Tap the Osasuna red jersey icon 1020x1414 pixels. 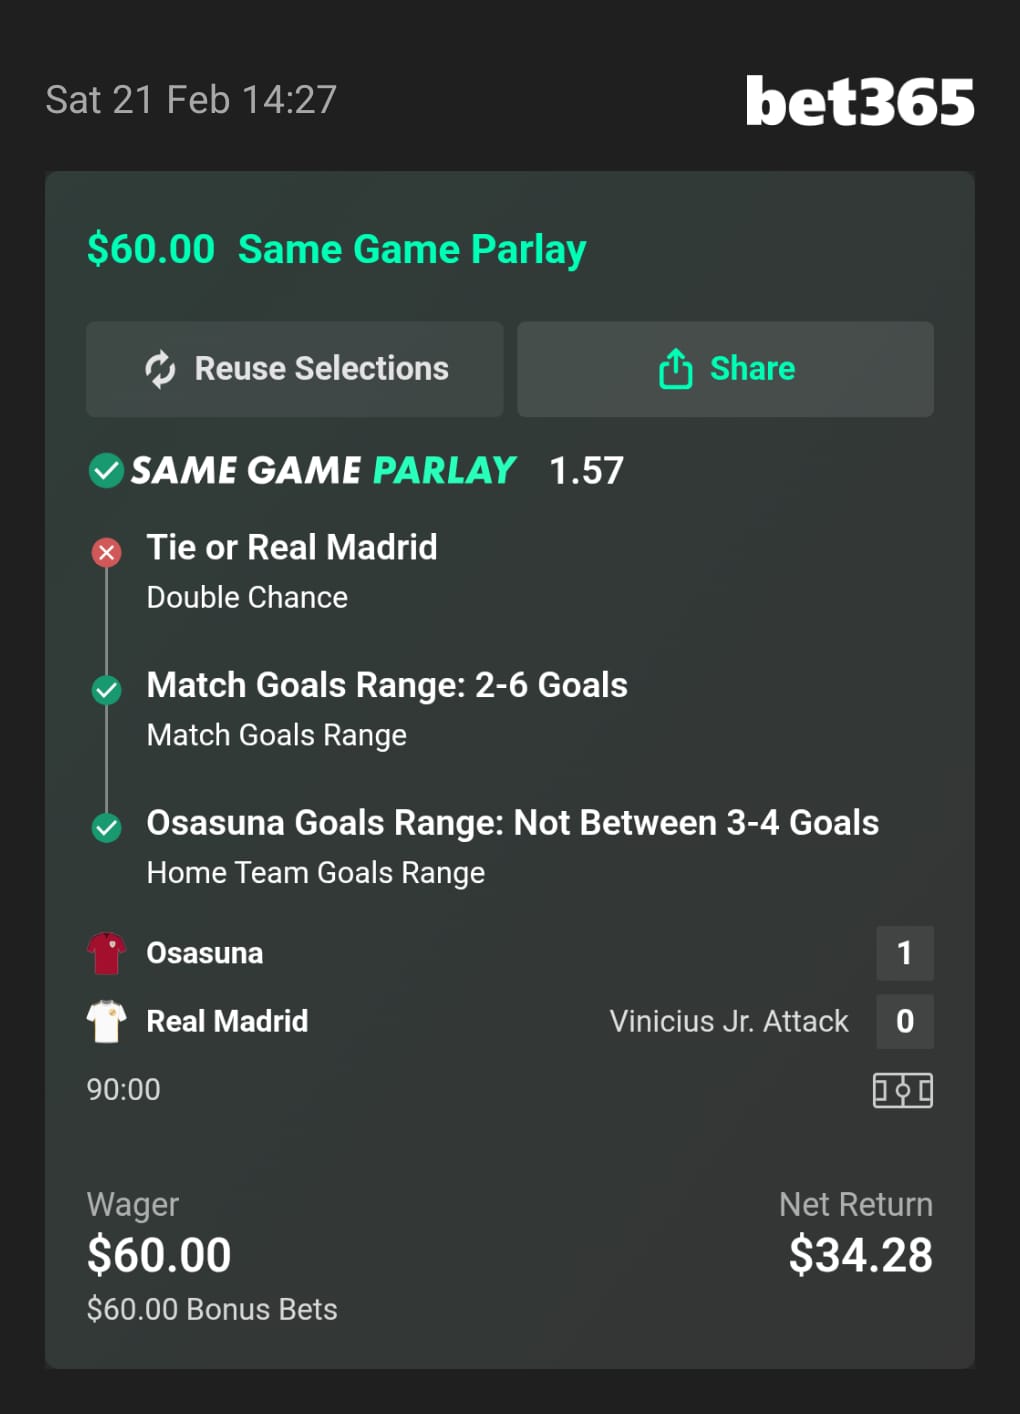tap(106, 953)
